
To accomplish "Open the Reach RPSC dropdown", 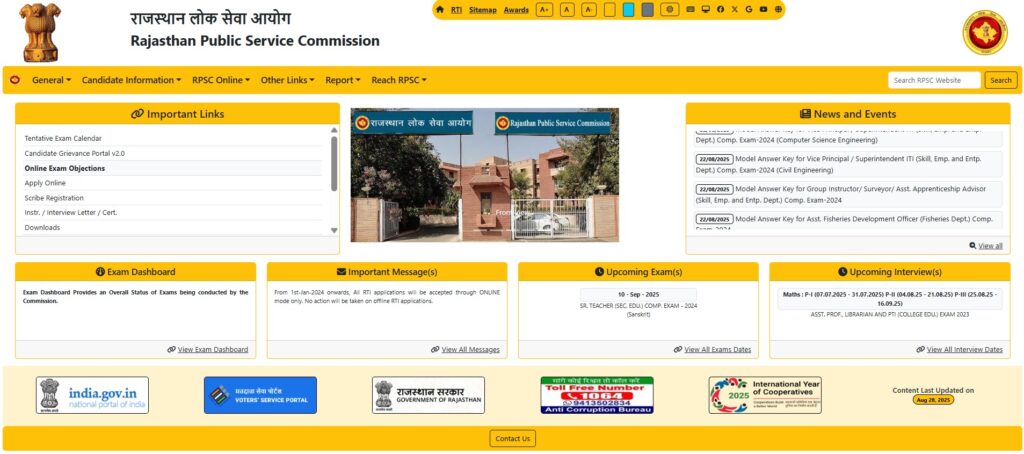I will click(x=399, y=80).
